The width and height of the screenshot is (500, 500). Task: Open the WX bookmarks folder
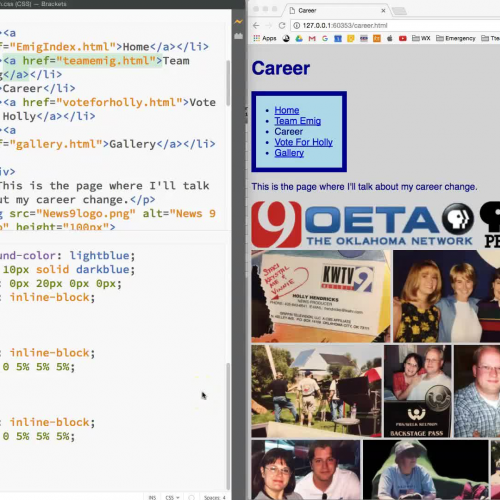tap(421, 38)
